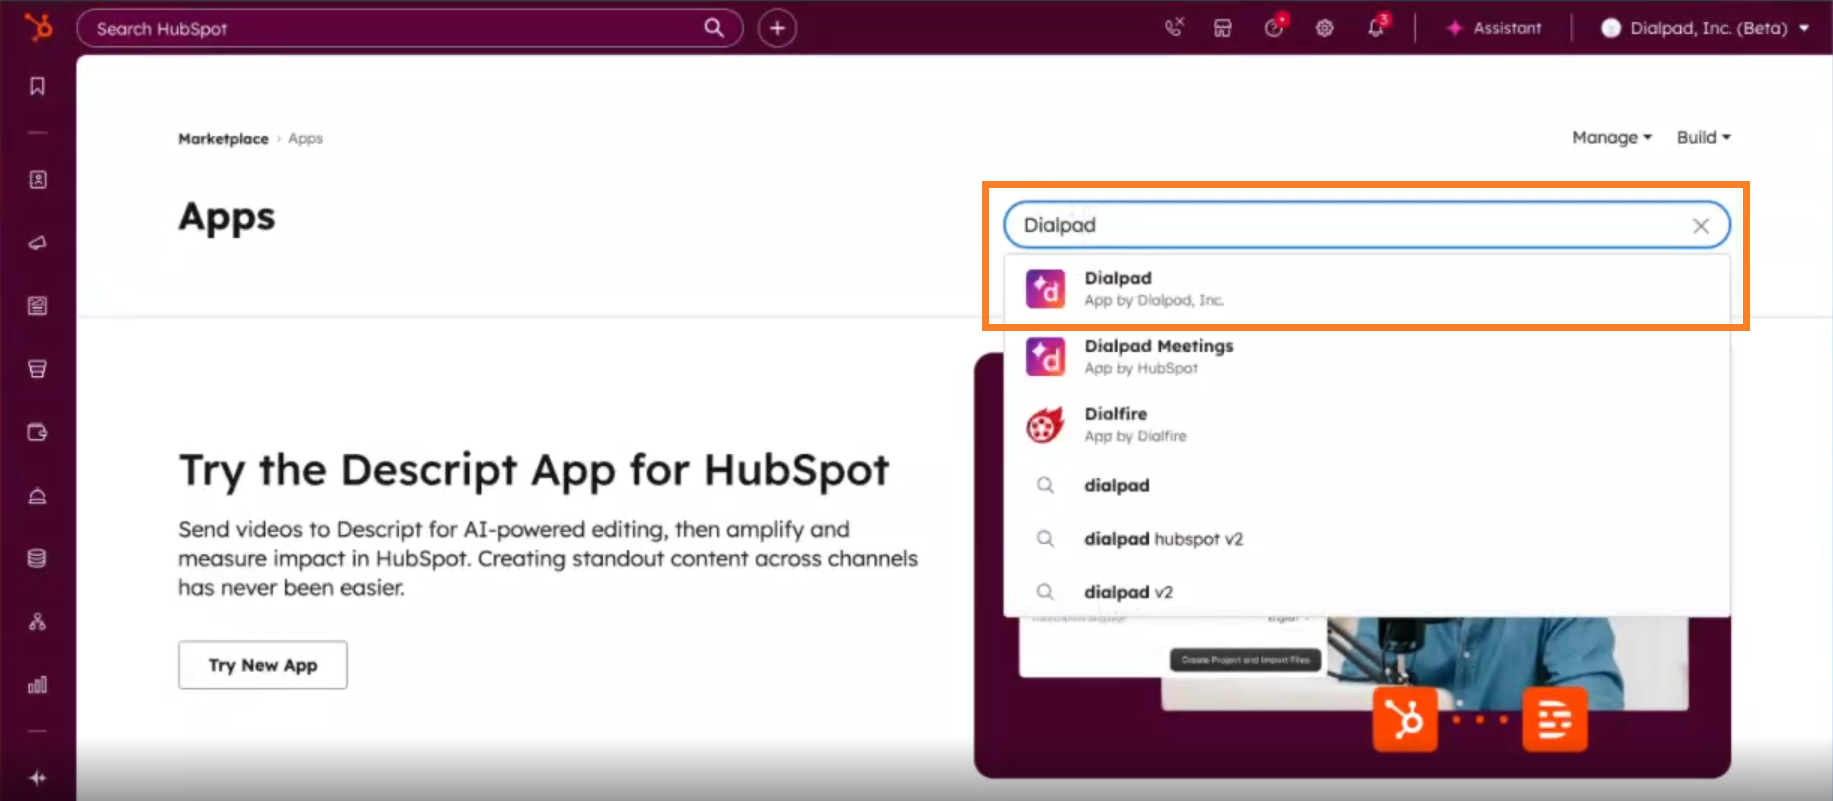Image resolution: width=1833 pixels, height=801 pixels.
Task: Choose 'dialpad' search suggestion
Action: click(x=1367, y=485)
